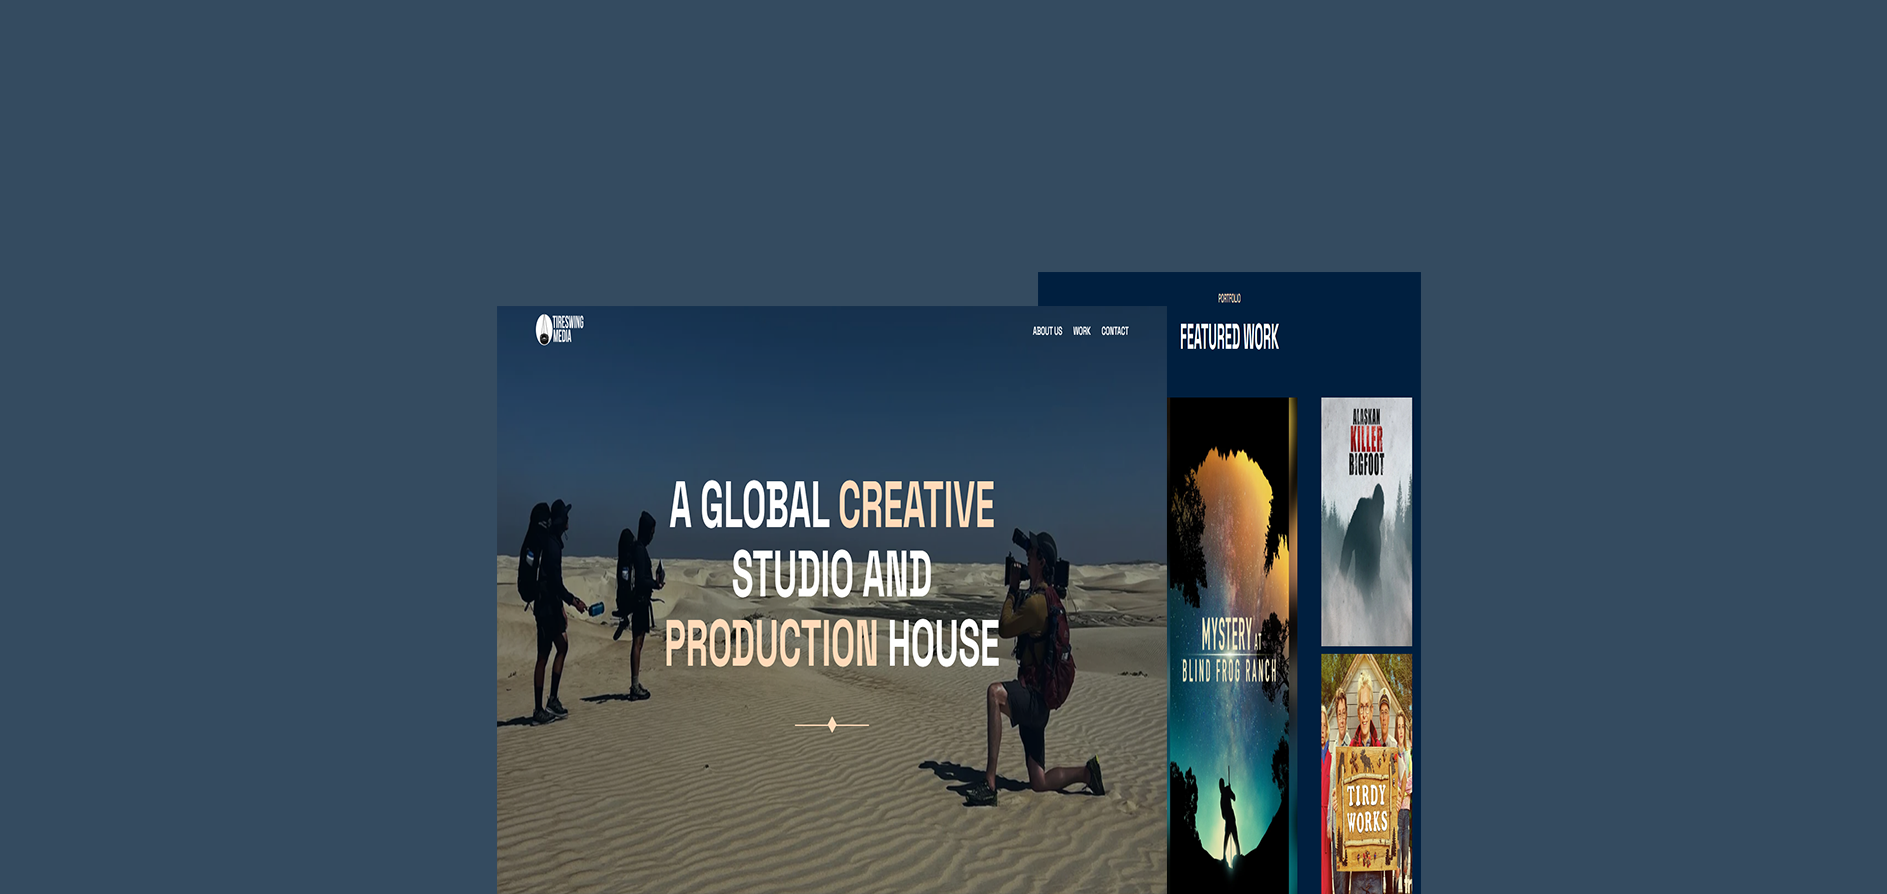Click the Featured Work heading
Image resolution: width=1887 pixels, height=894 pixels.
[x=1229, y=338]
